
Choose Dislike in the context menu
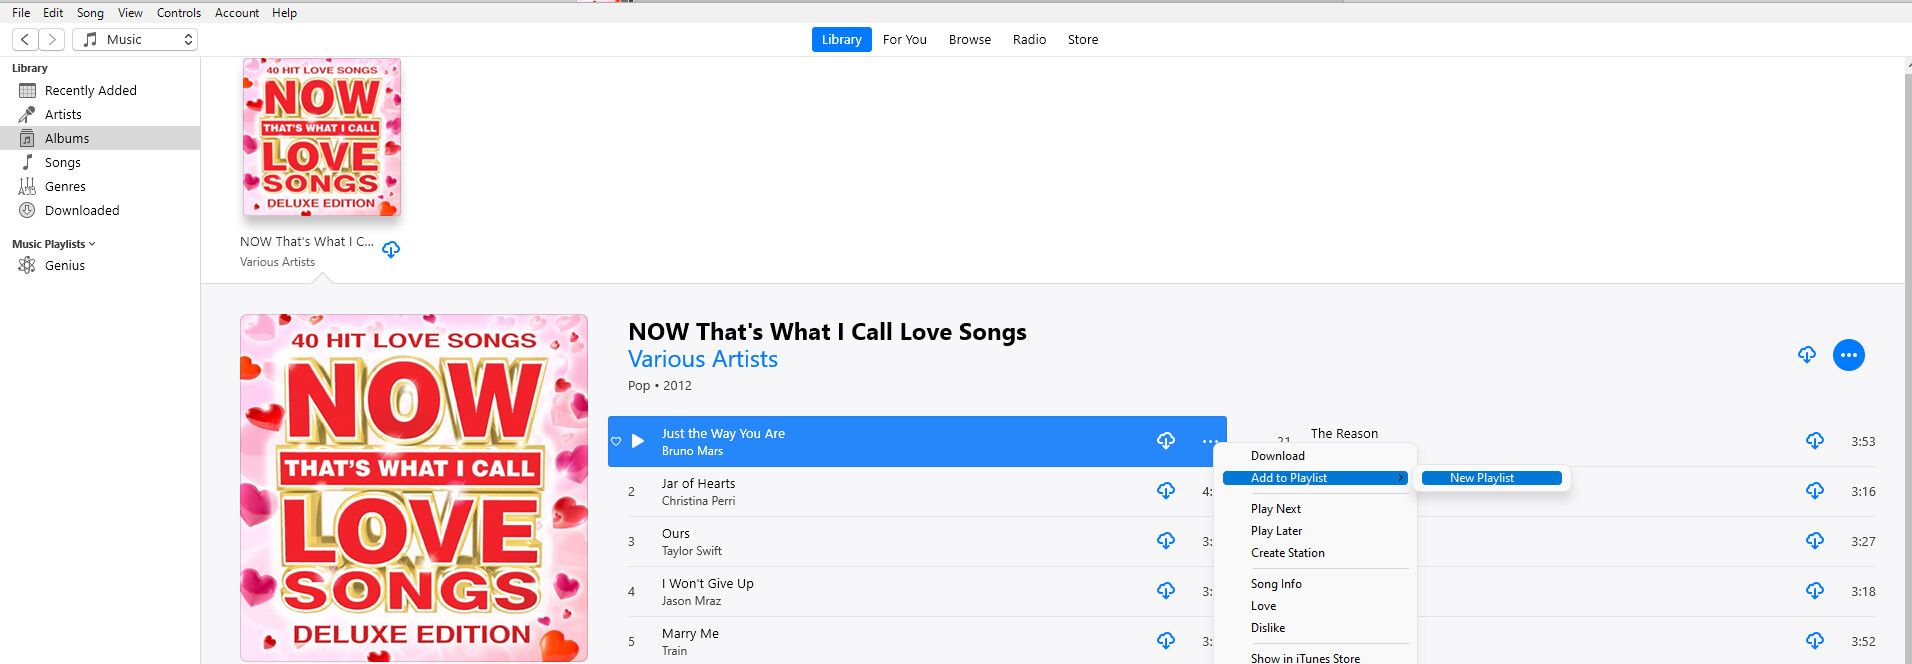tap(1315, 628)
